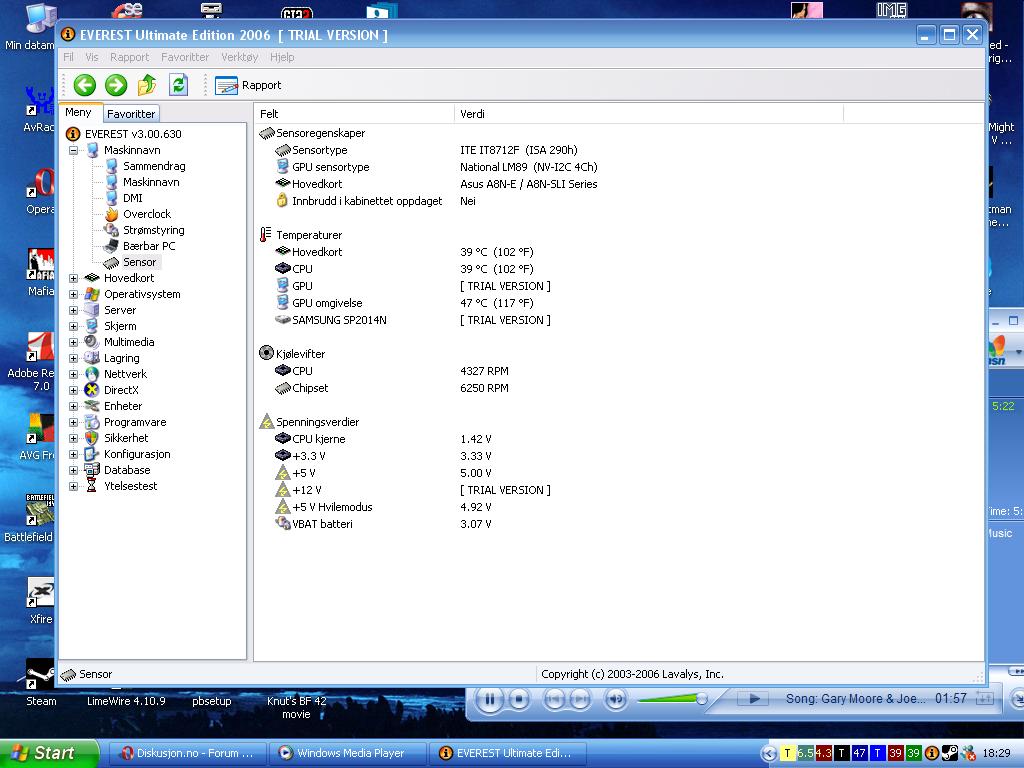Open the Windows Start menu
Viewport: 1024px width, 768px height.
[x=48, y=753]
